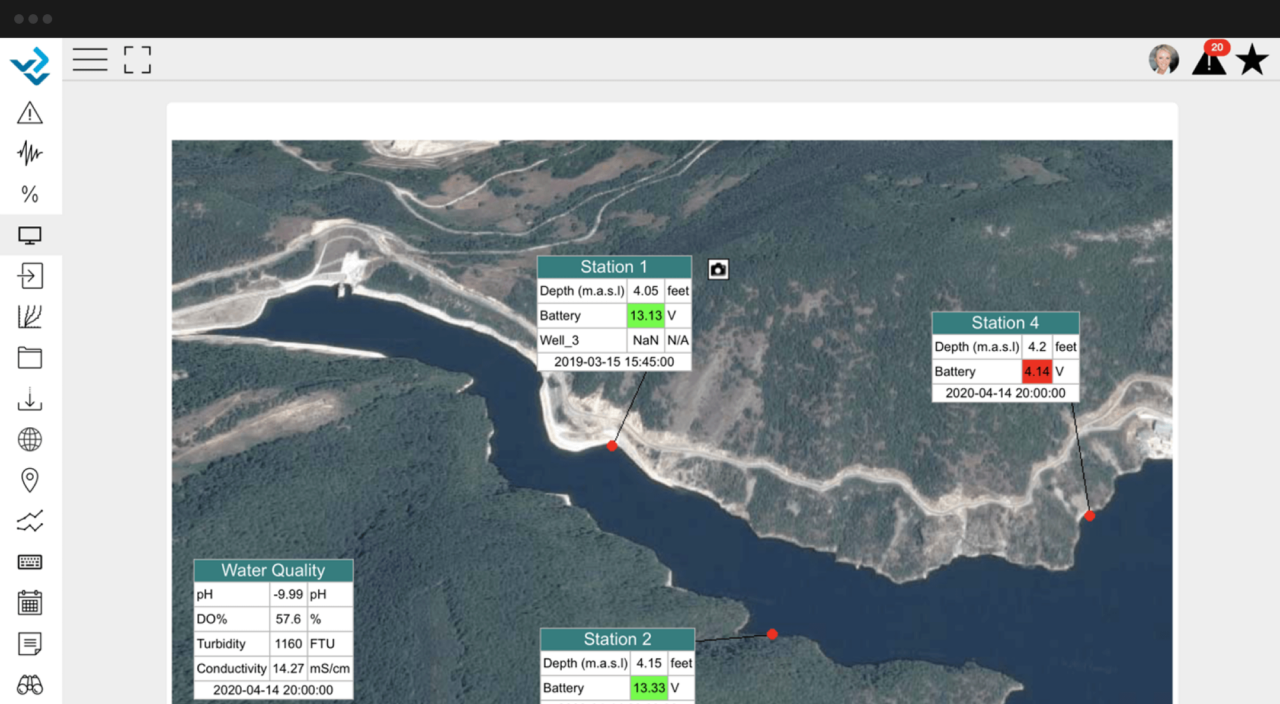The image size is (1280, 704).
Task: Toggle fullscreen mode in the top toolbar
Action: coord(137,59)
